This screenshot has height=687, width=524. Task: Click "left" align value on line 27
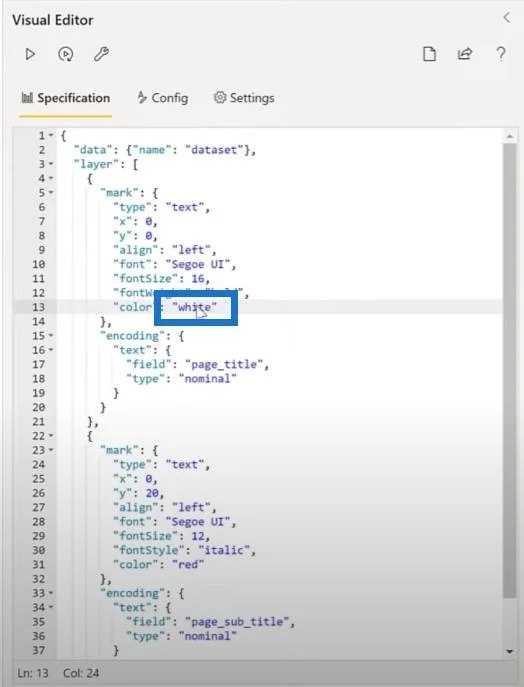coord(191,507)
